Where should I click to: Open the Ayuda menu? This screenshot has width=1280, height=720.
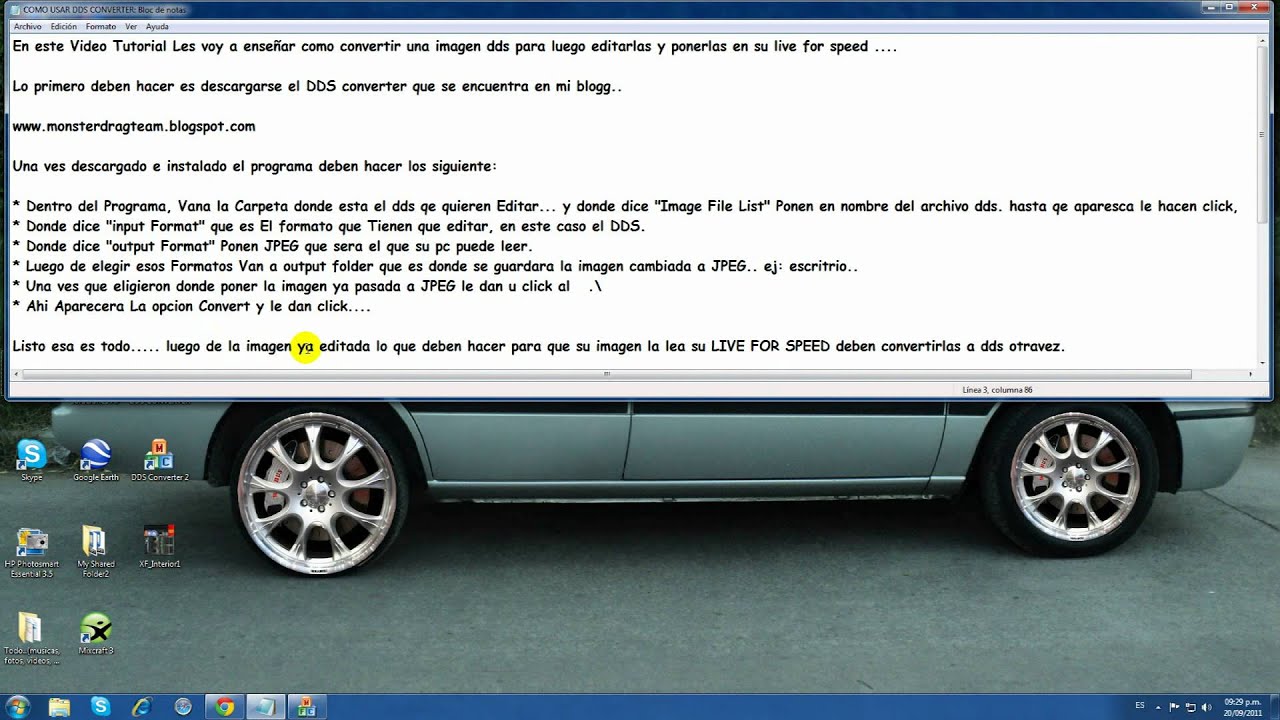tap(157, 27)
